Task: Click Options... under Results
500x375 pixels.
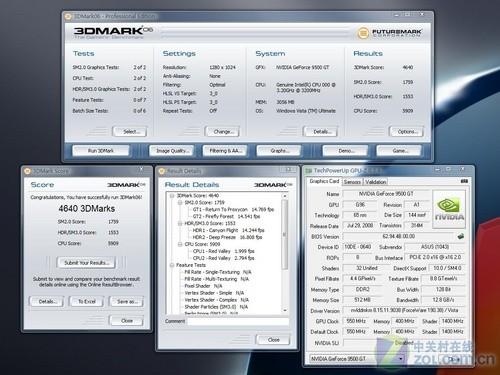Action: coord(406,132)
